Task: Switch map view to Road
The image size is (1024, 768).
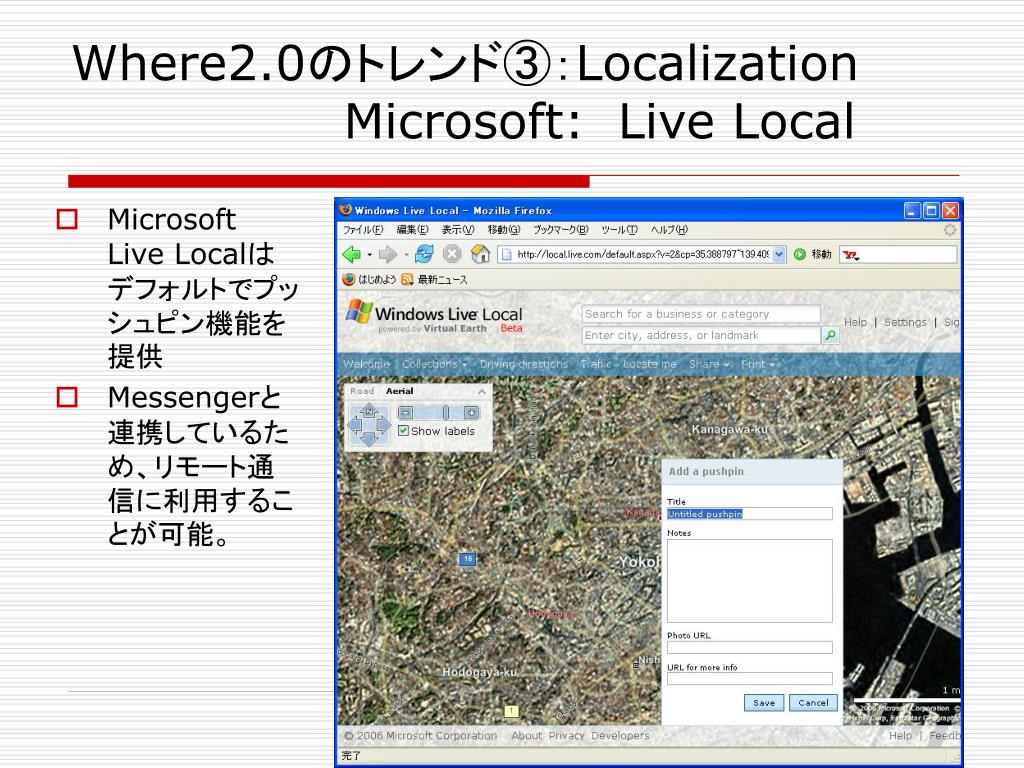Action: pyautogui.click(x=362, y=391)
